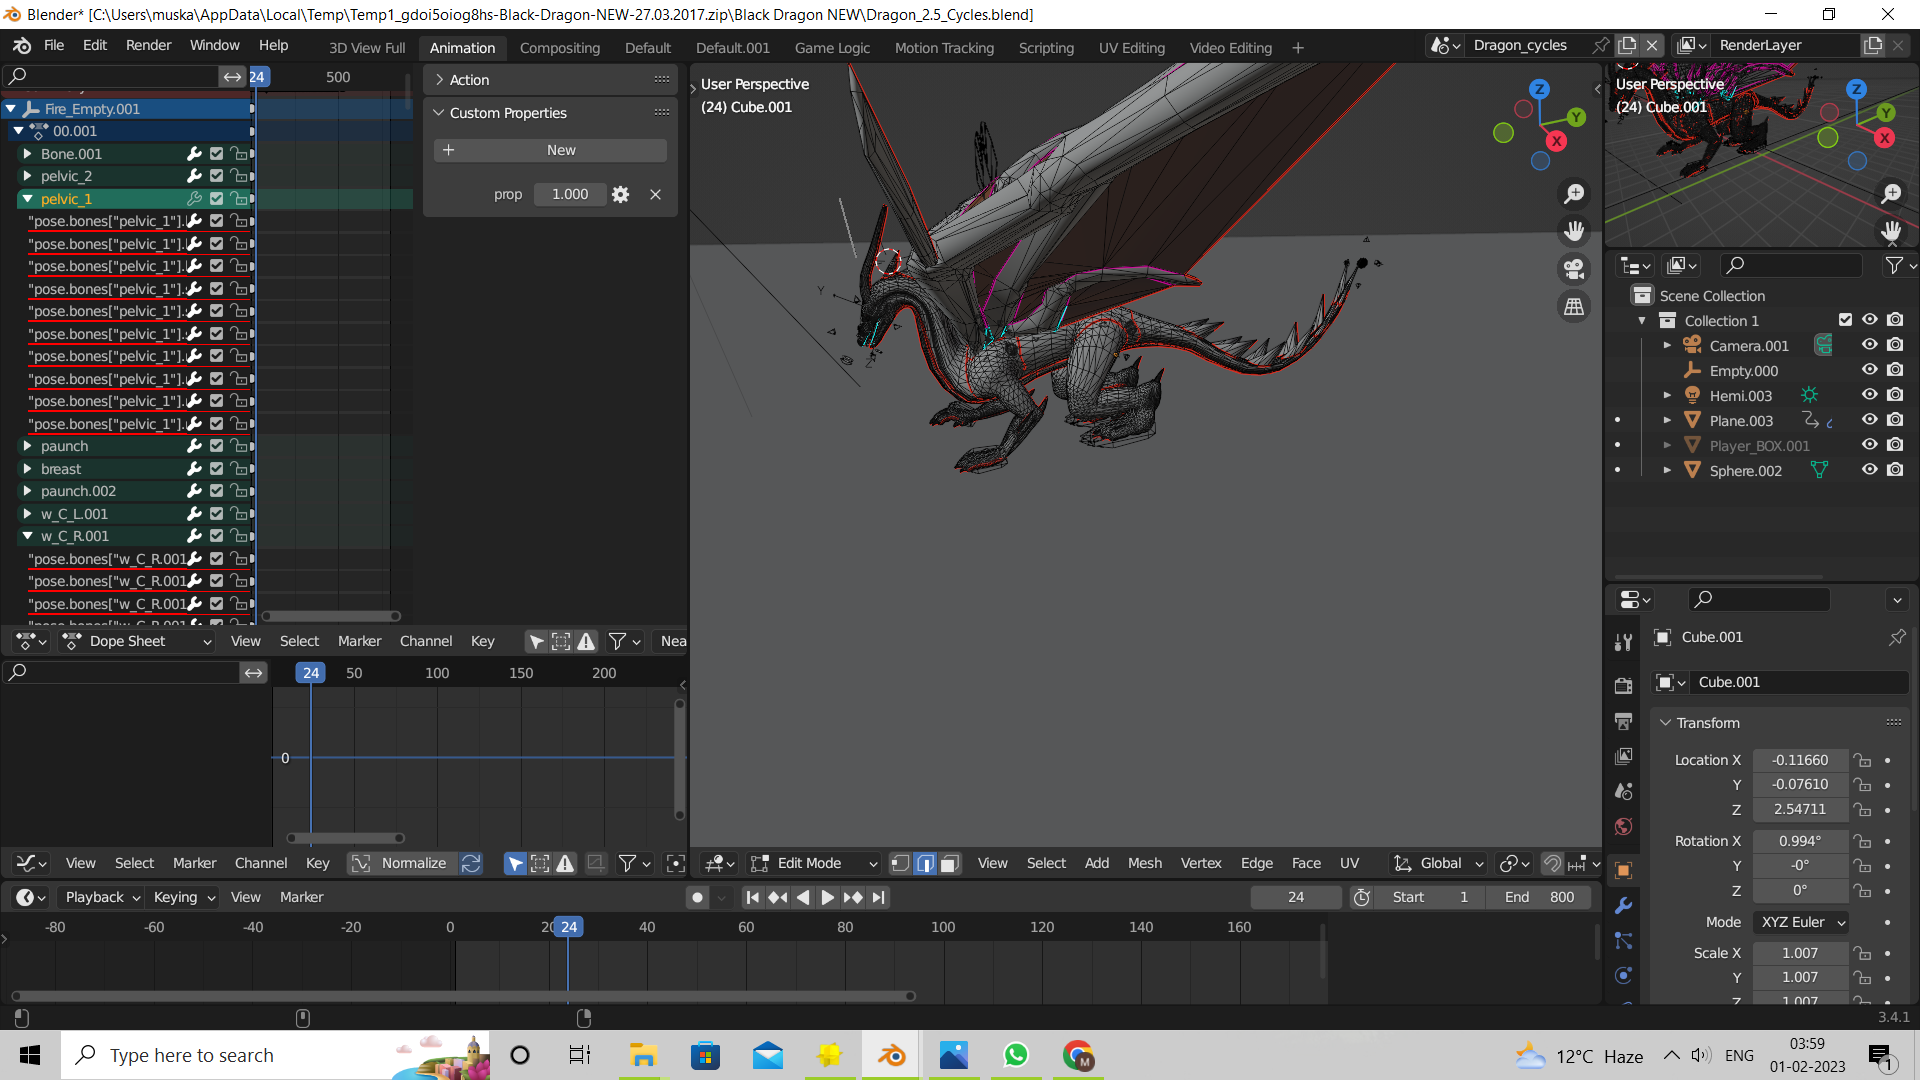Viewport: 1920px width, 1080px height.
Task: Switch to the Compositing workspace tab
Action: point(559,48)
